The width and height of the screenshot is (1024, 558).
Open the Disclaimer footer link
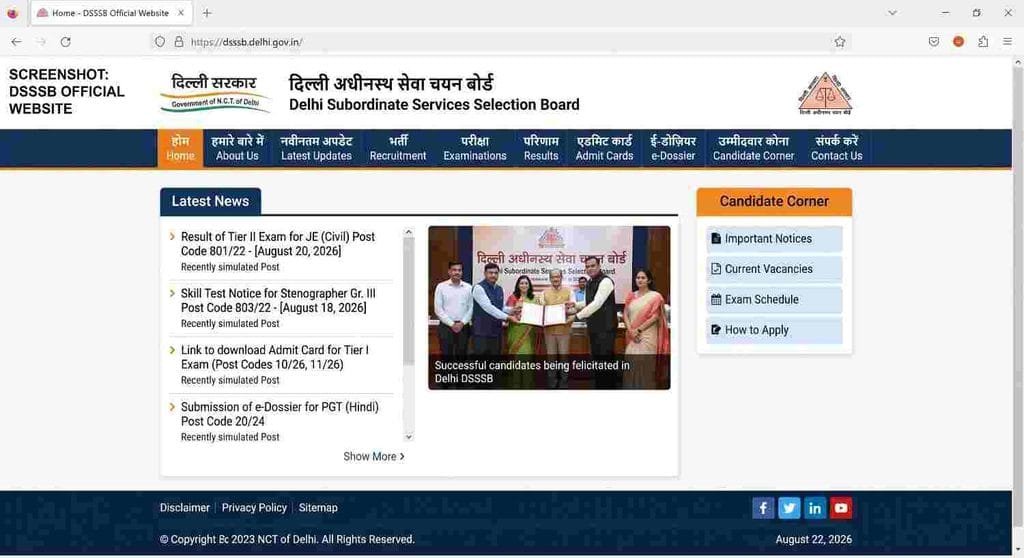click(185, 508)
